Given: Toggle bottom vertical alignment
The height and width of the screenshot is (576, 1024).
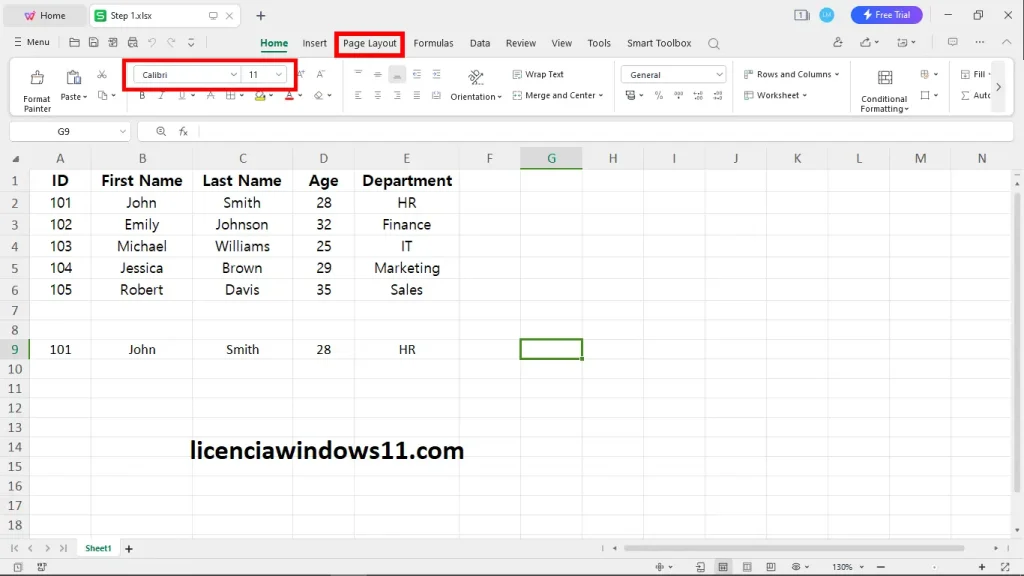Looking at the screenshot, I should (397, 74).
